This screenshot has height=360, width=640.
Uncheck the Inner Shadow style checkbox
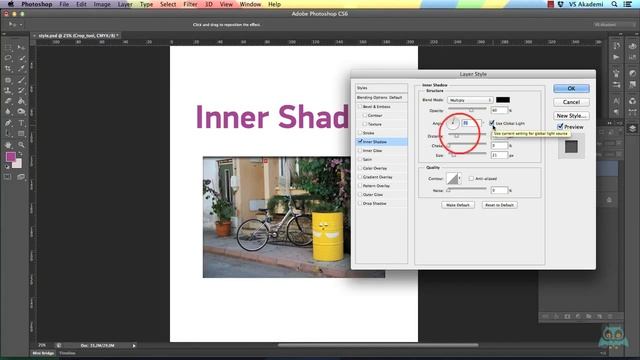tap(360, 141)
